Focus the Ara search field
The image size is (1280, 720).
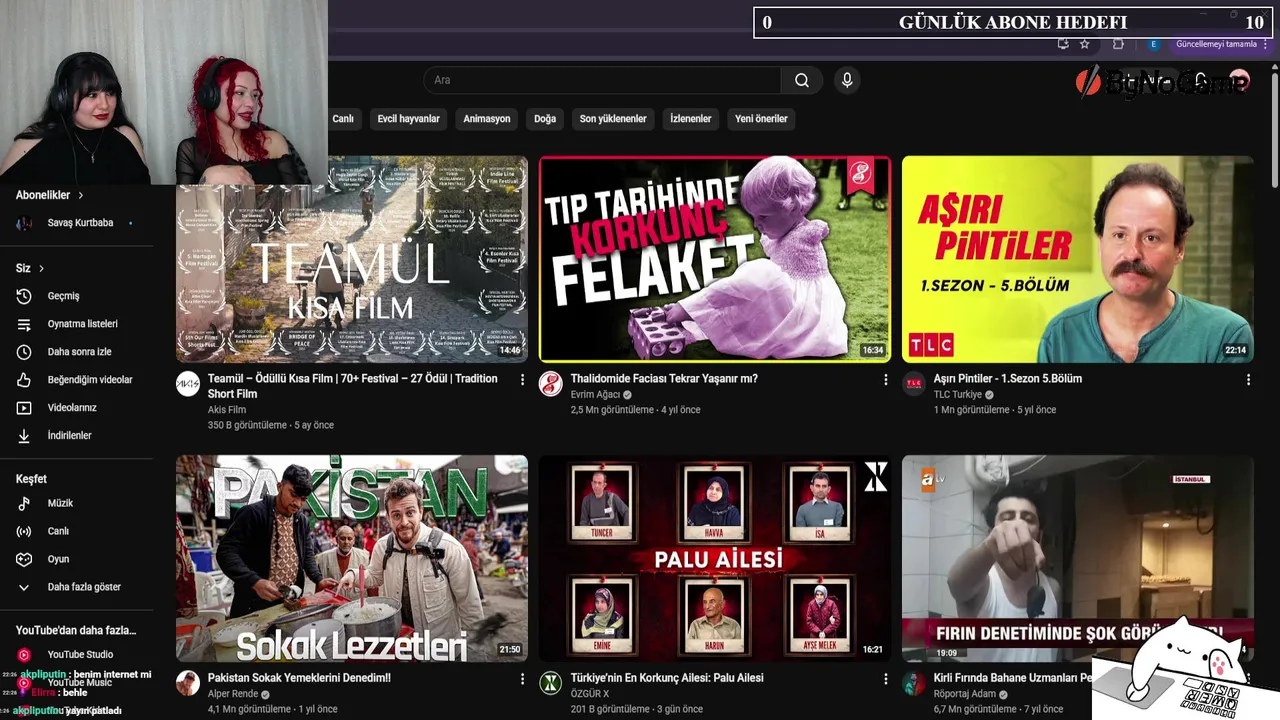pos(603,80)
